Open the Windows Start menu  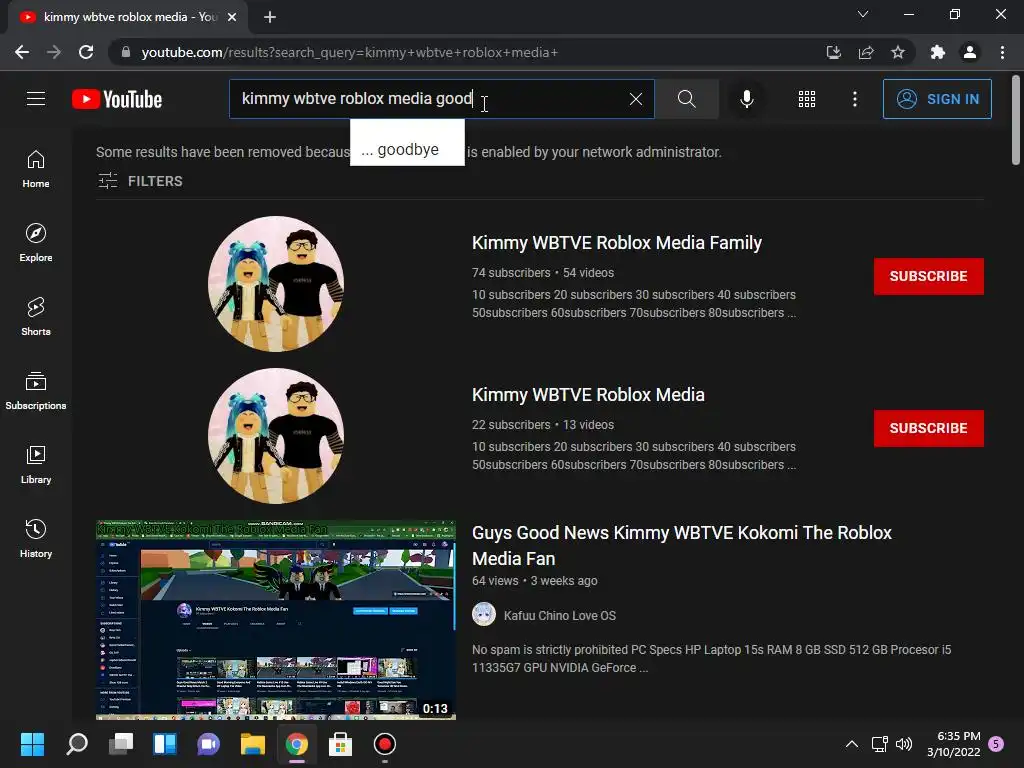(32, 744)
